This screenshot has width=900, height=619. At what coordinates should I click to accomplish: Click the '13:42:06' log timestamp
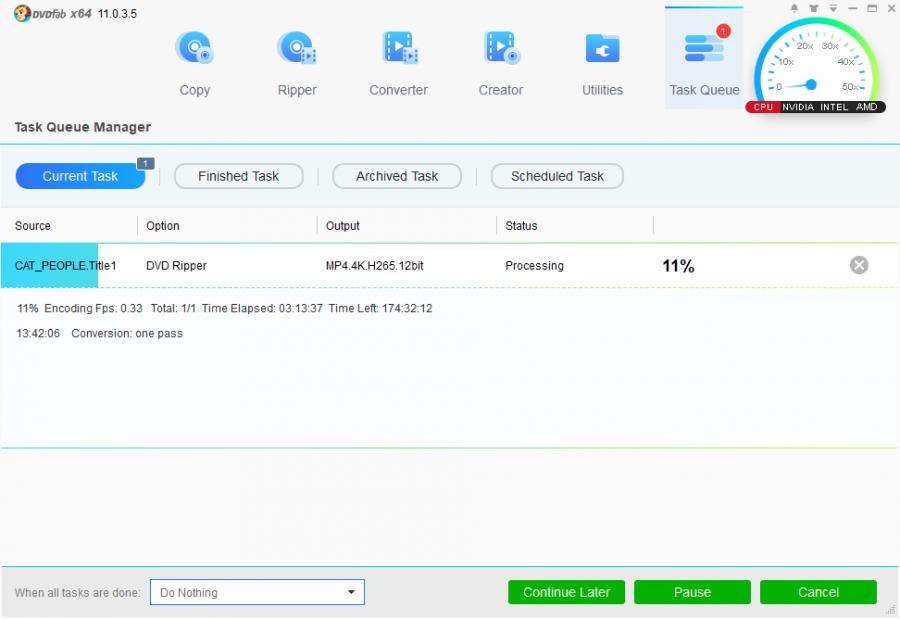(38, 333)
